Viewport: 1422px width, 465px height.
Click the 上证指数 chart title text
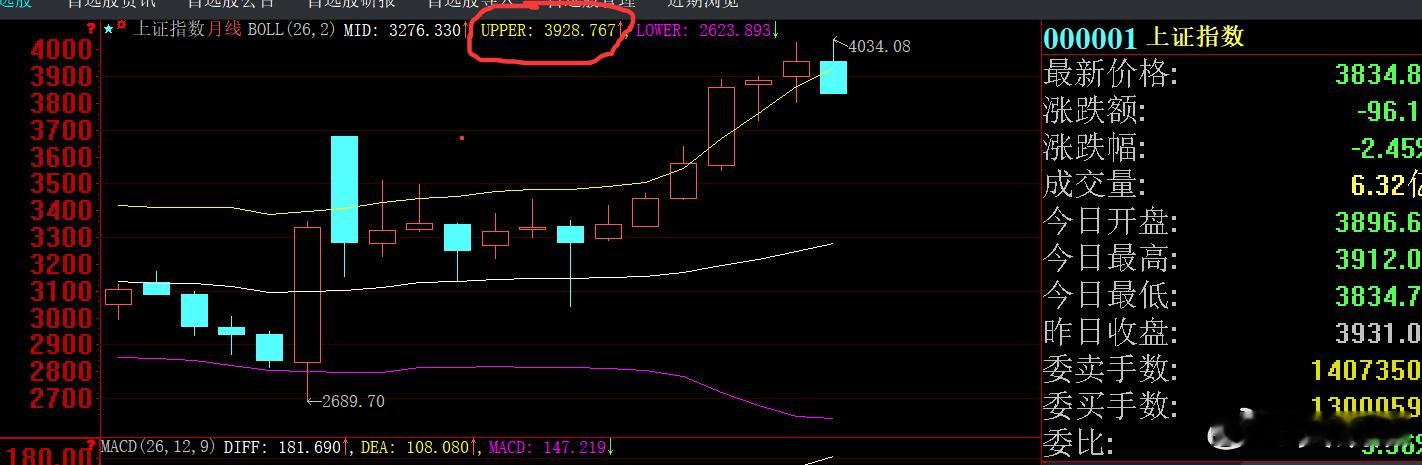[x=170, y=30]
